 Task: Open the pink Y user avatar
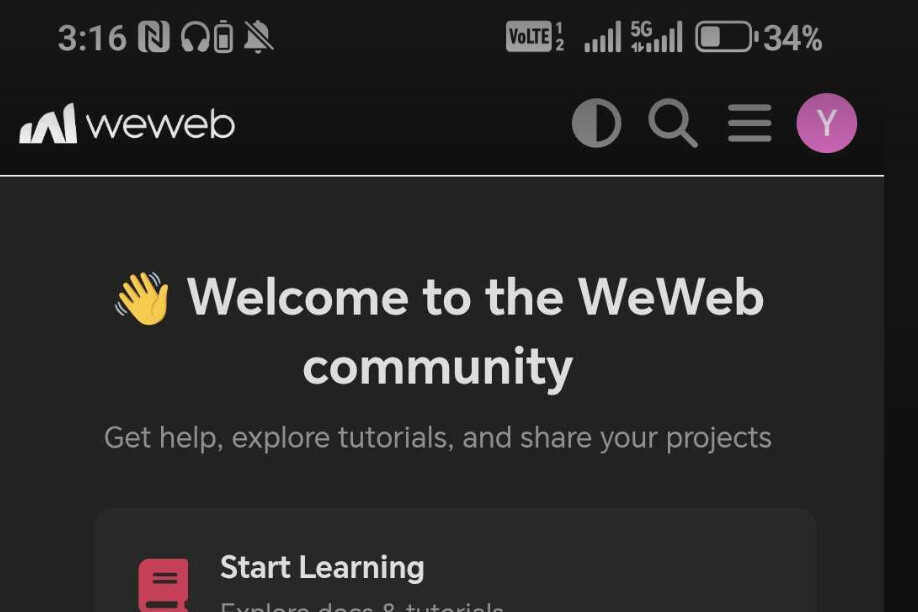[826, 123]
